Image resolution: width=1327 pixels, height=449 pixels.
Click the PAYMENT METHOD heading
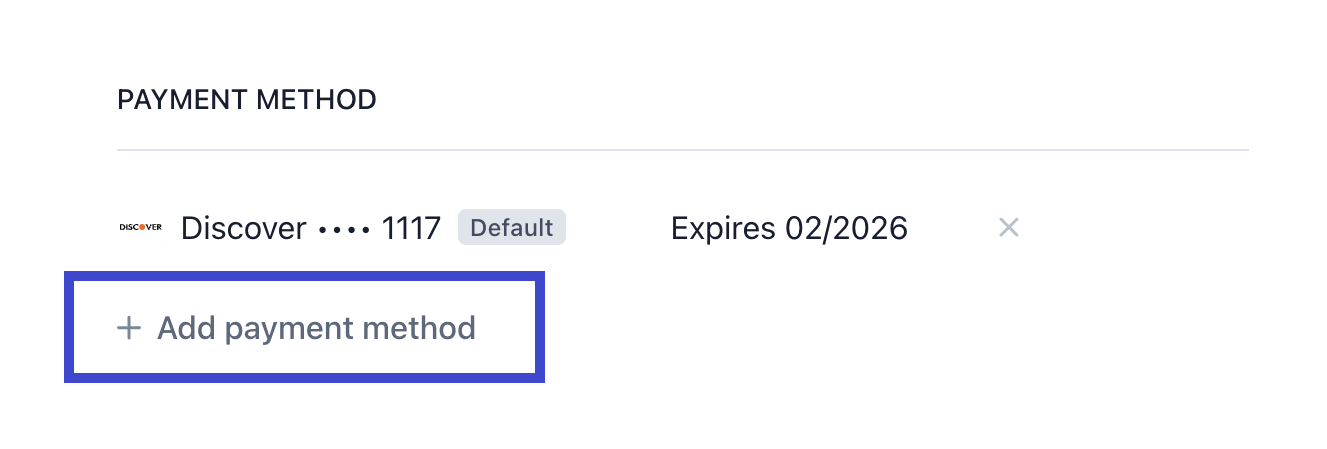pyautogui.click(x=247, y=100)
